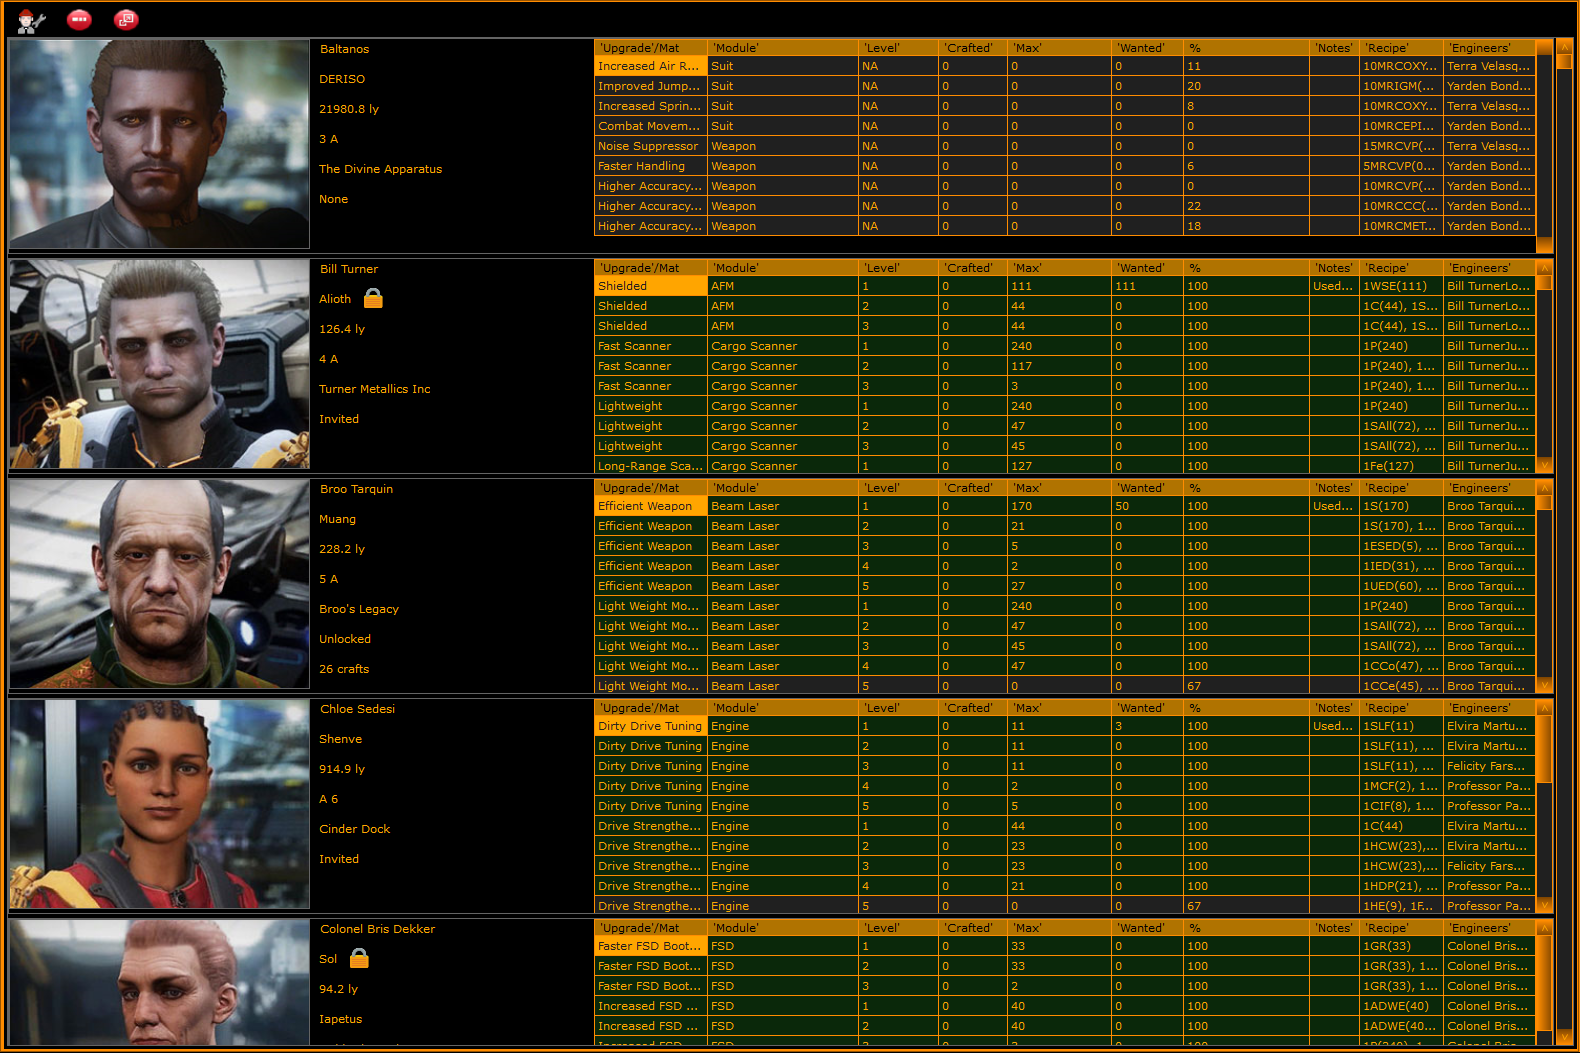The image size is (1580, 1053).
Task: Click Wanted value 111 in Shielded row
Action: tap(1147, 286)
